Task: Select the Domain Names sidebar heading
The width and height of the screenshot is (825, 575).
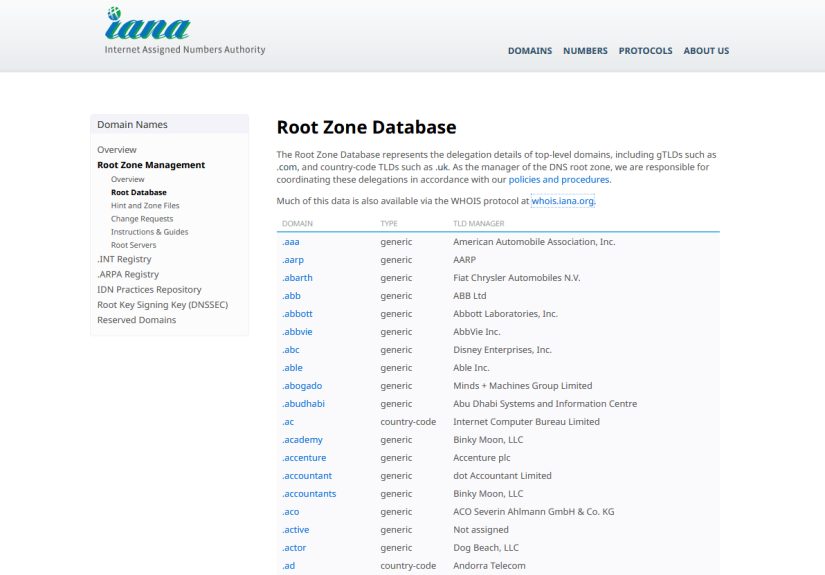Action: (x=132, y=125)
